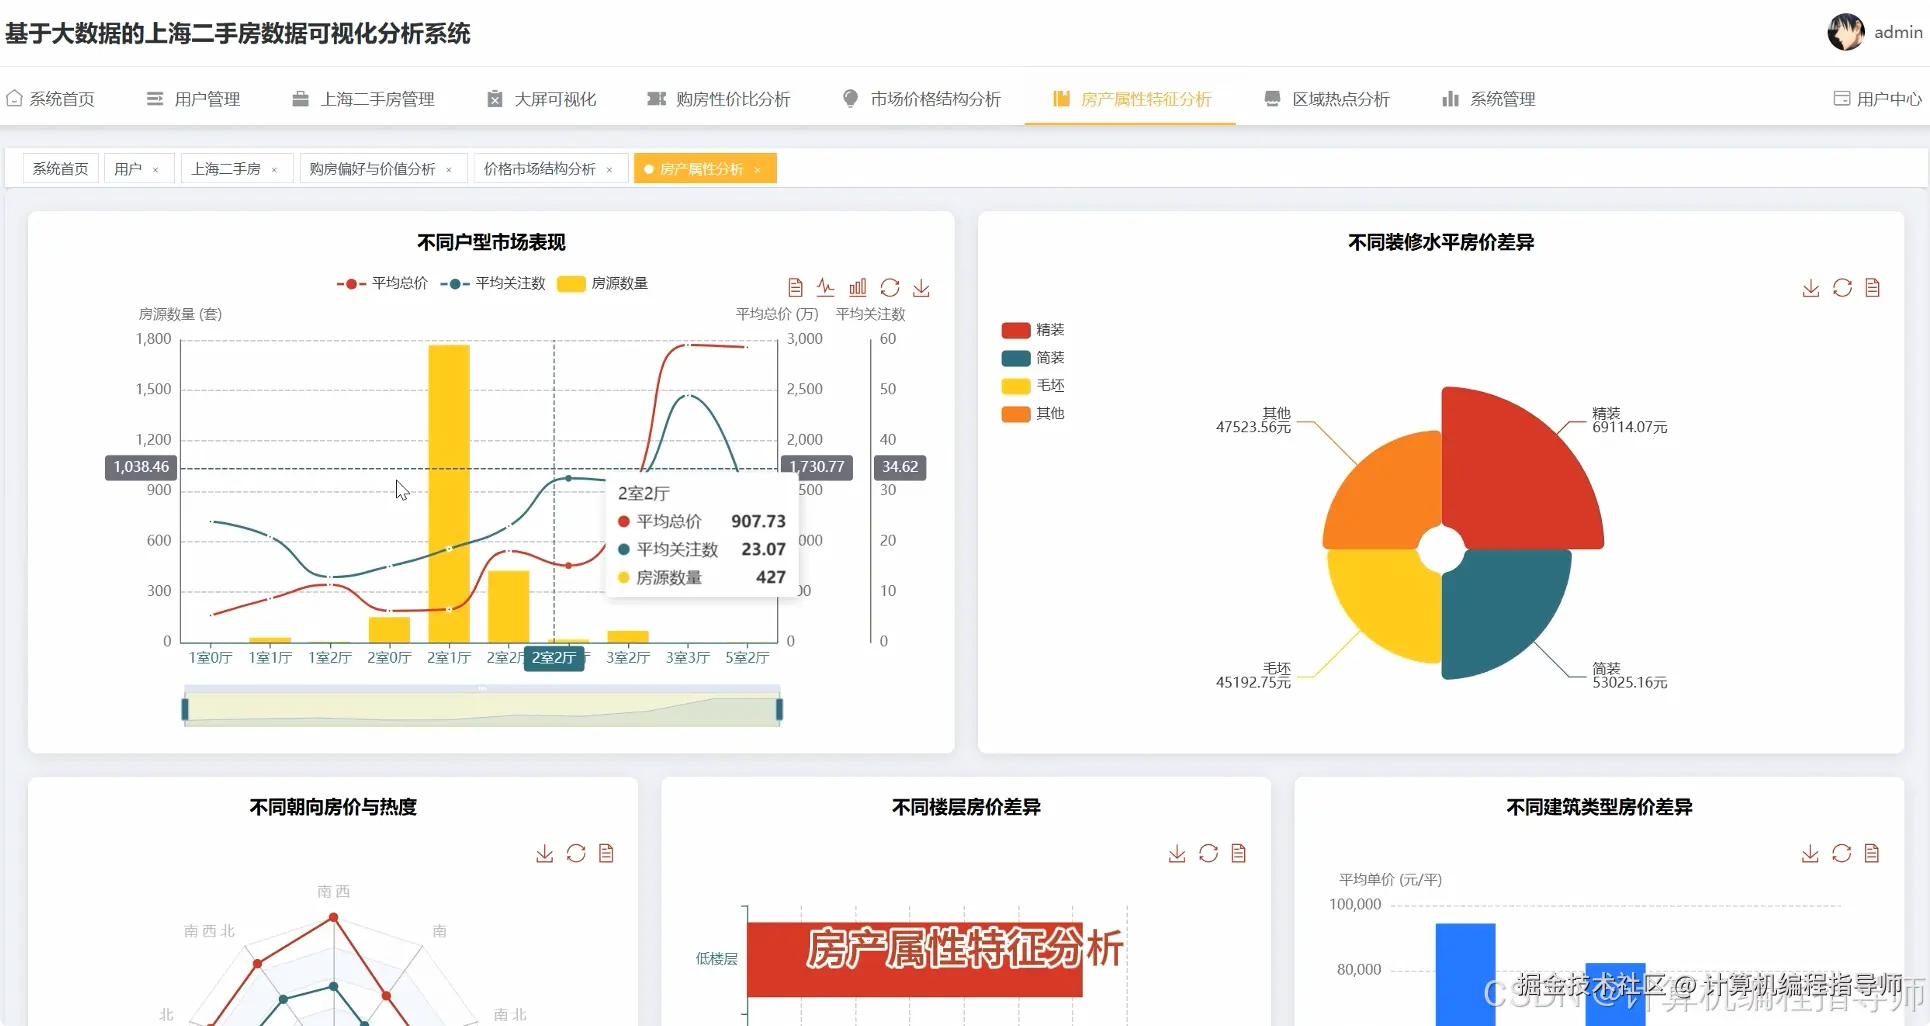Open data view in 不同装修水平房价差异 chart
Screen dimensions: 1930x1026
1873,288
